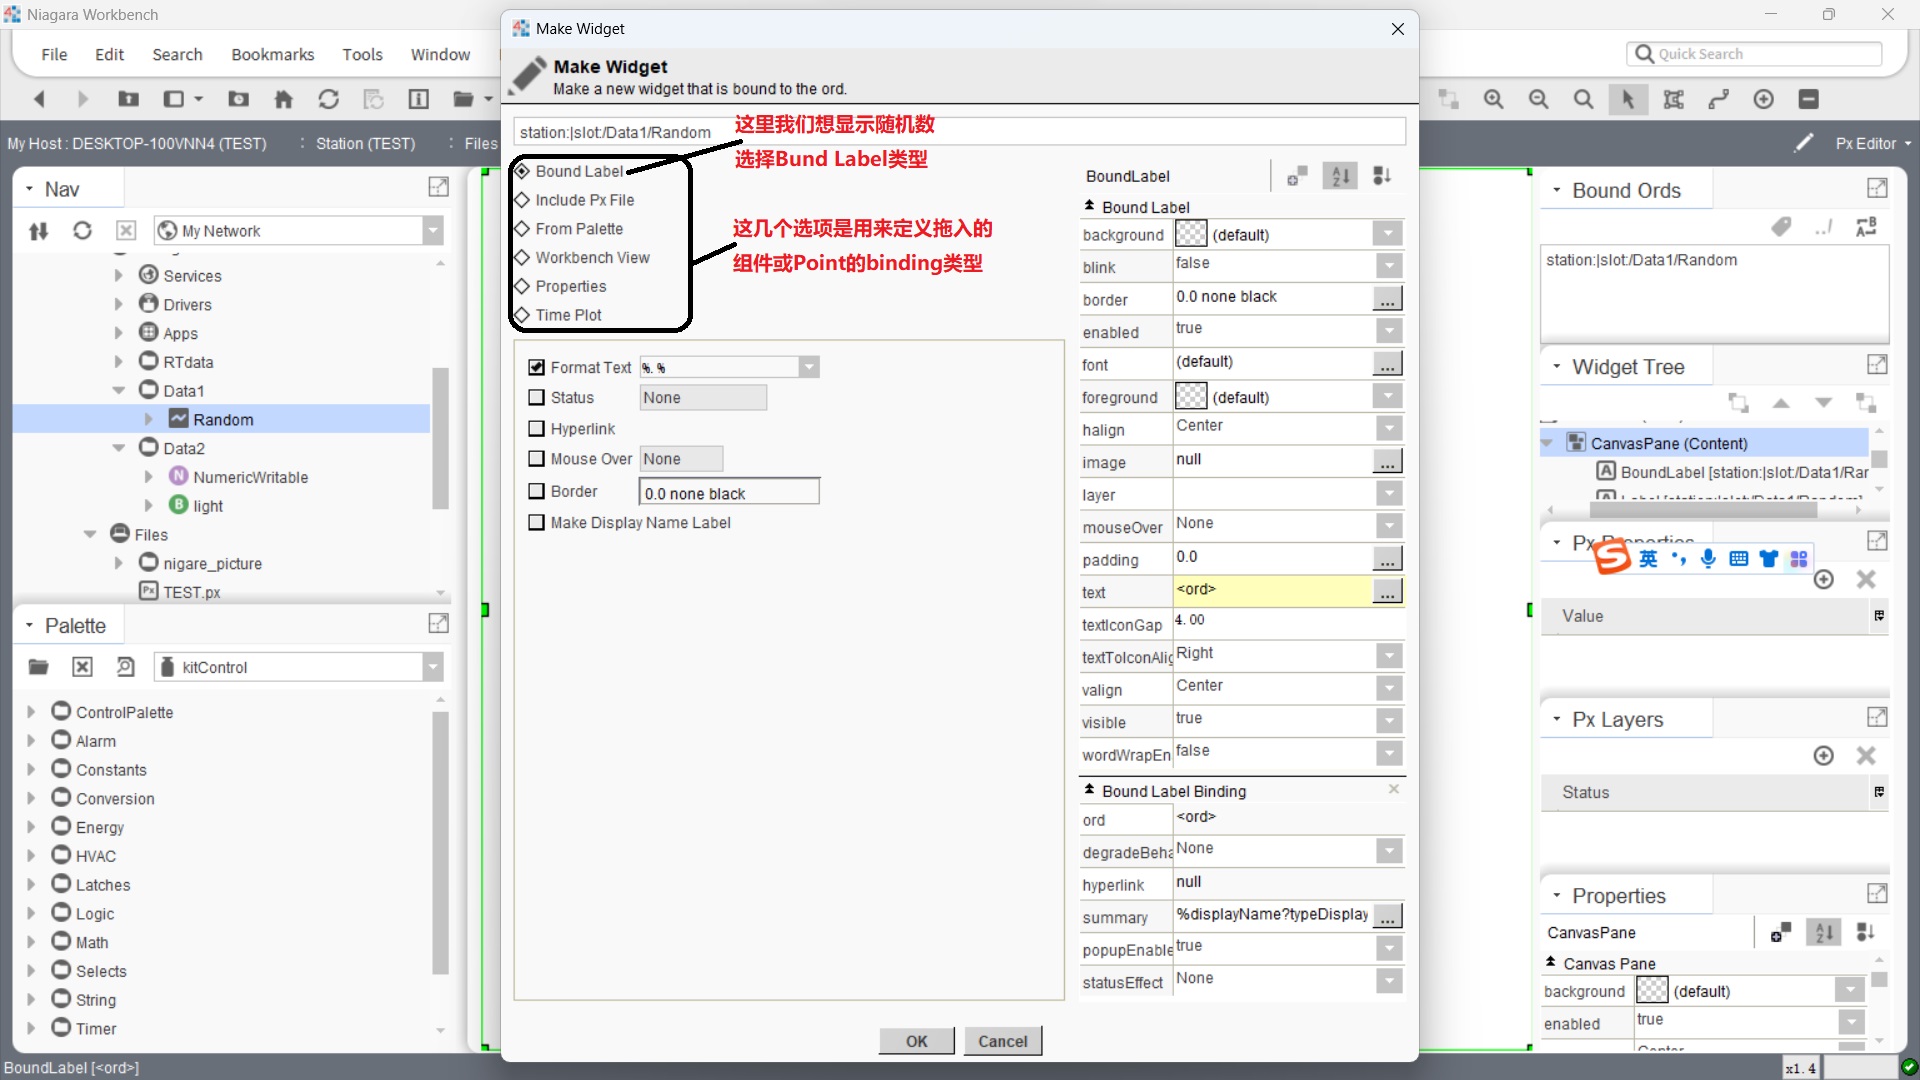Click sort A-Z icon in BoundLabel properties

[1340, 176]
